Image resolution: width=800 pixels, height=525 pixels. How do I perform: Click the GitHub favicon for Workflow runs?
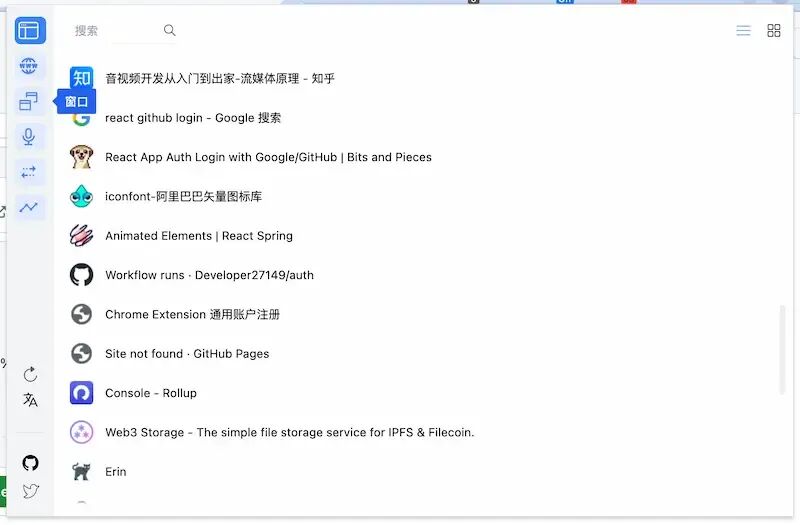point(82,274)
